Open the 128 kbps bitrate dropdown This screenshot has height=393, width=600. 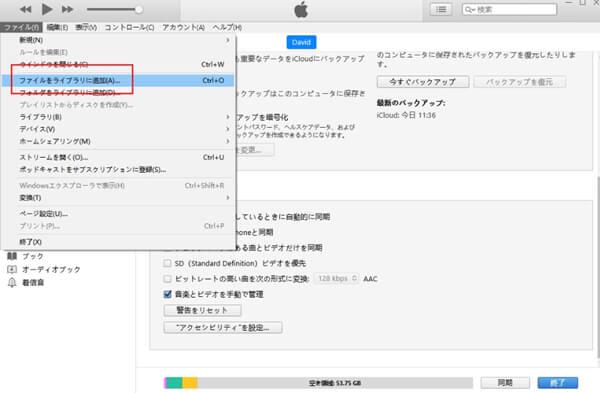pos(337,279)
